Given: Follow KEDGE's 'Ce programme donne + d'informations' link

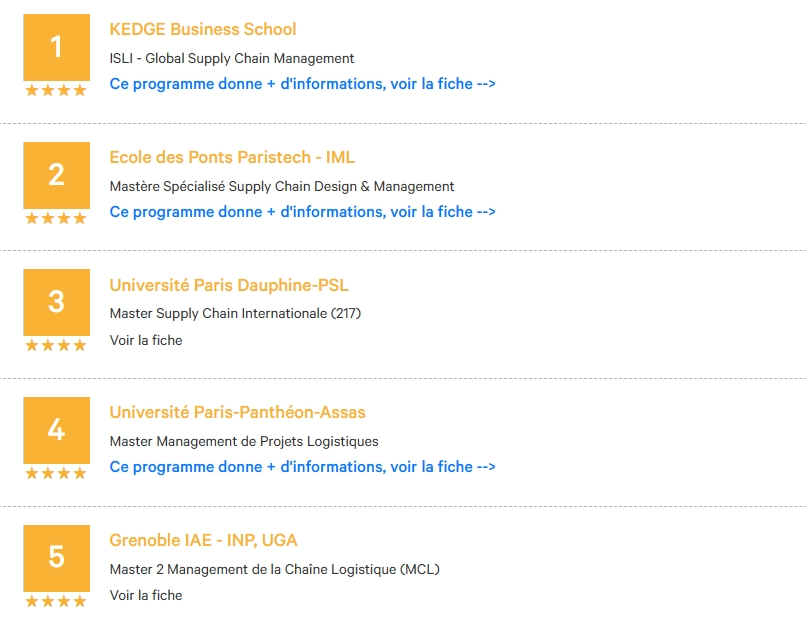Looking at the screenshot, I should [x=303, y=84].
